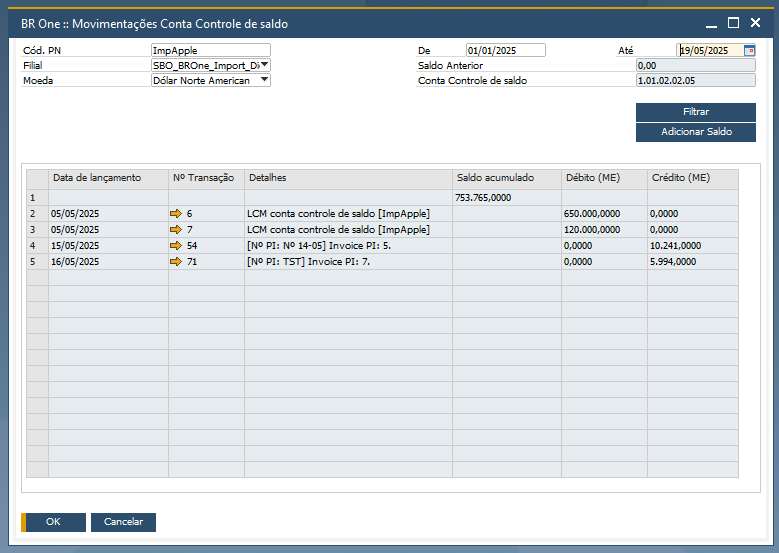Open link arrow for transaction 7
The width and height of the screenshot is (779, 553).
176,230
